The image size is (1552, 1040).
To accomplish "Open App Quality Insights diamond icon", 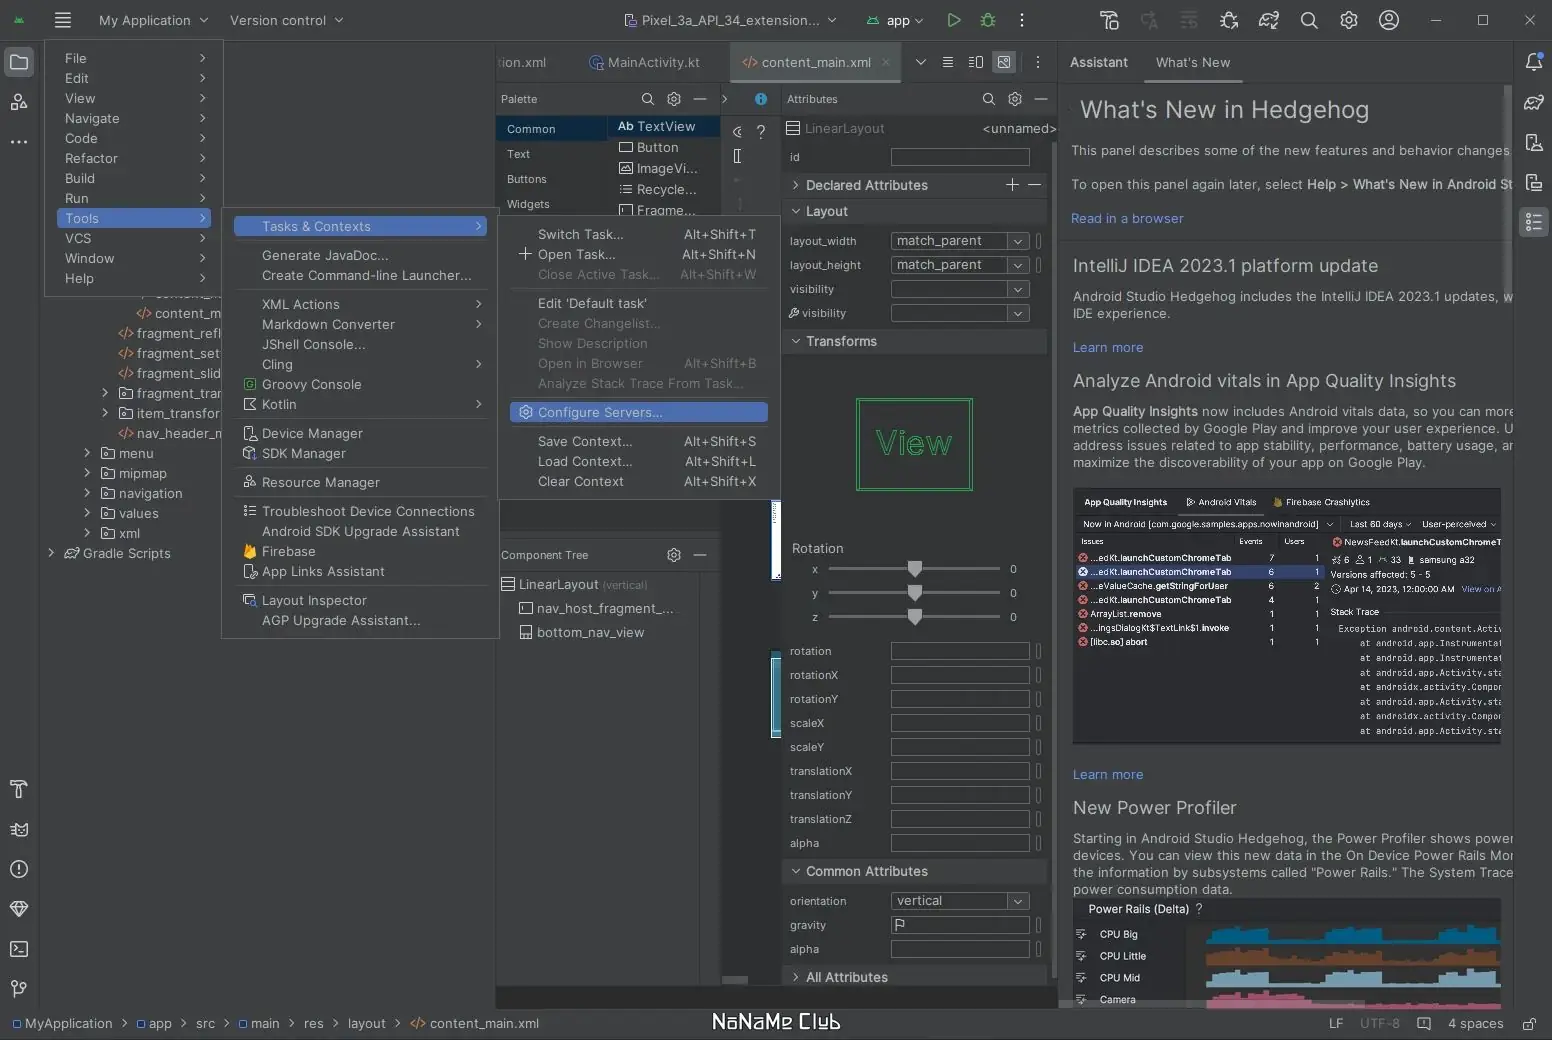I will (x=19, y=909).
